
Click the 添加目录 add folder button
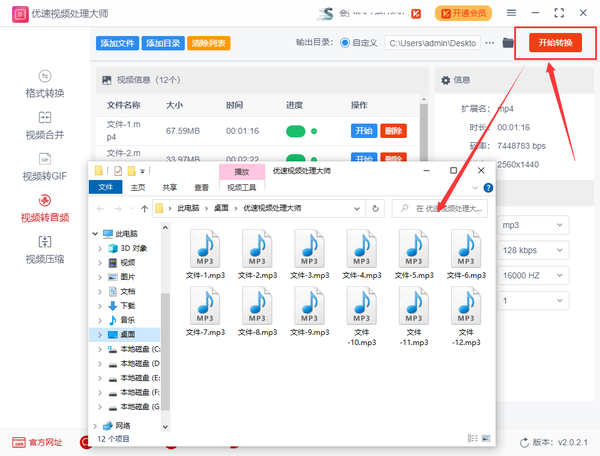click(x=163, y=43)
